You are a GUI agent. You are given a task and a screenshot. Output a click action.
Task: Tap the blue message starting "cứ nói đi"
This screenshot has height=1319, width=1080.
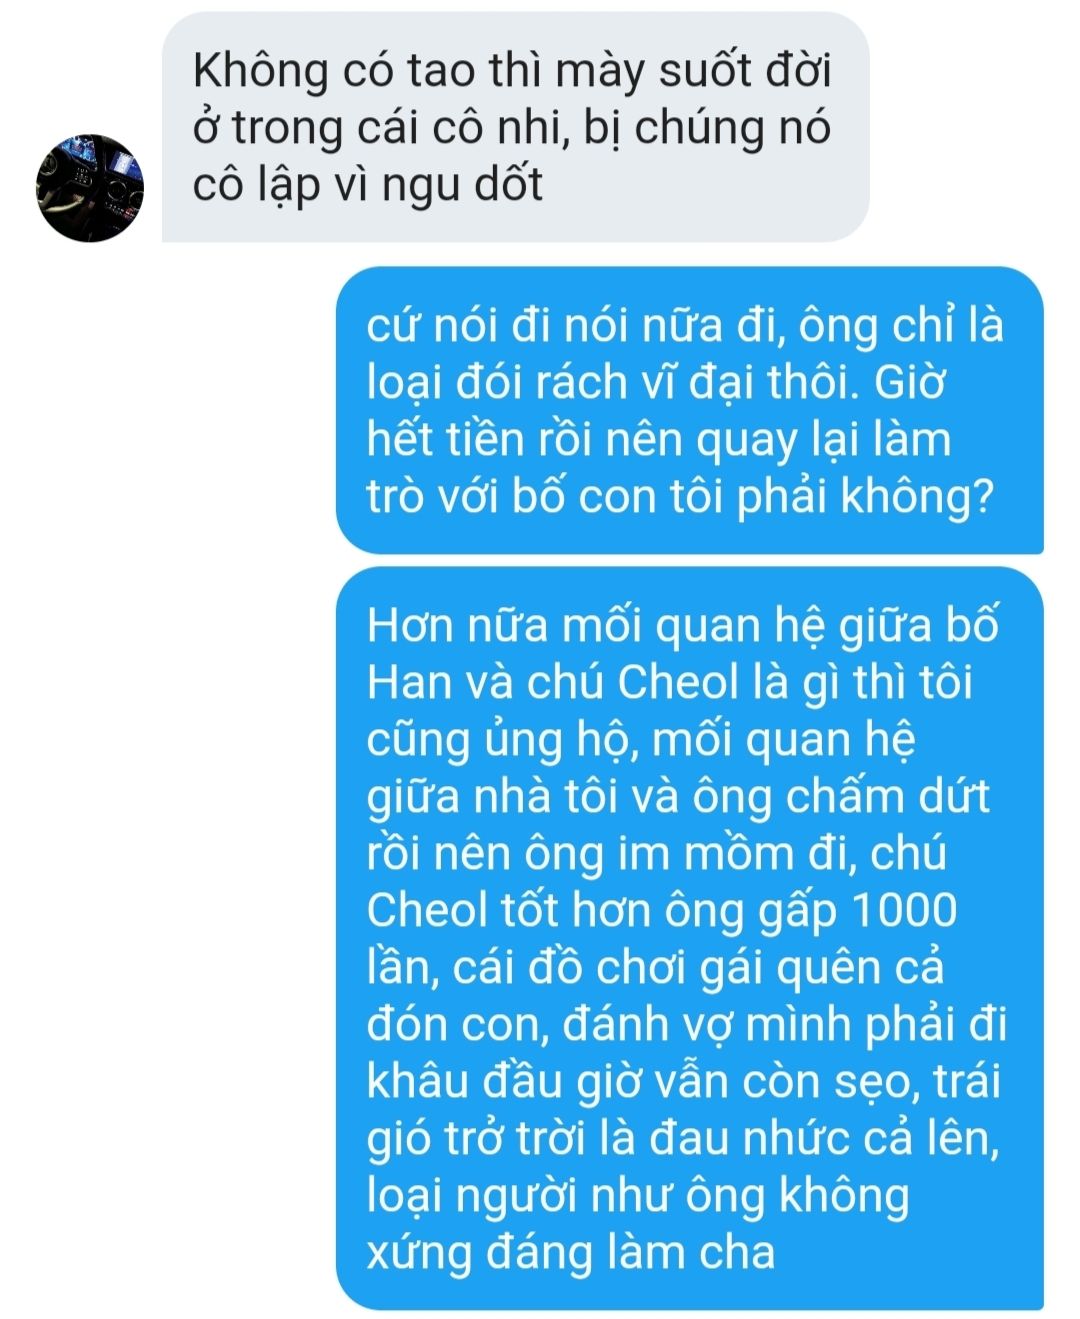[689, 410]
